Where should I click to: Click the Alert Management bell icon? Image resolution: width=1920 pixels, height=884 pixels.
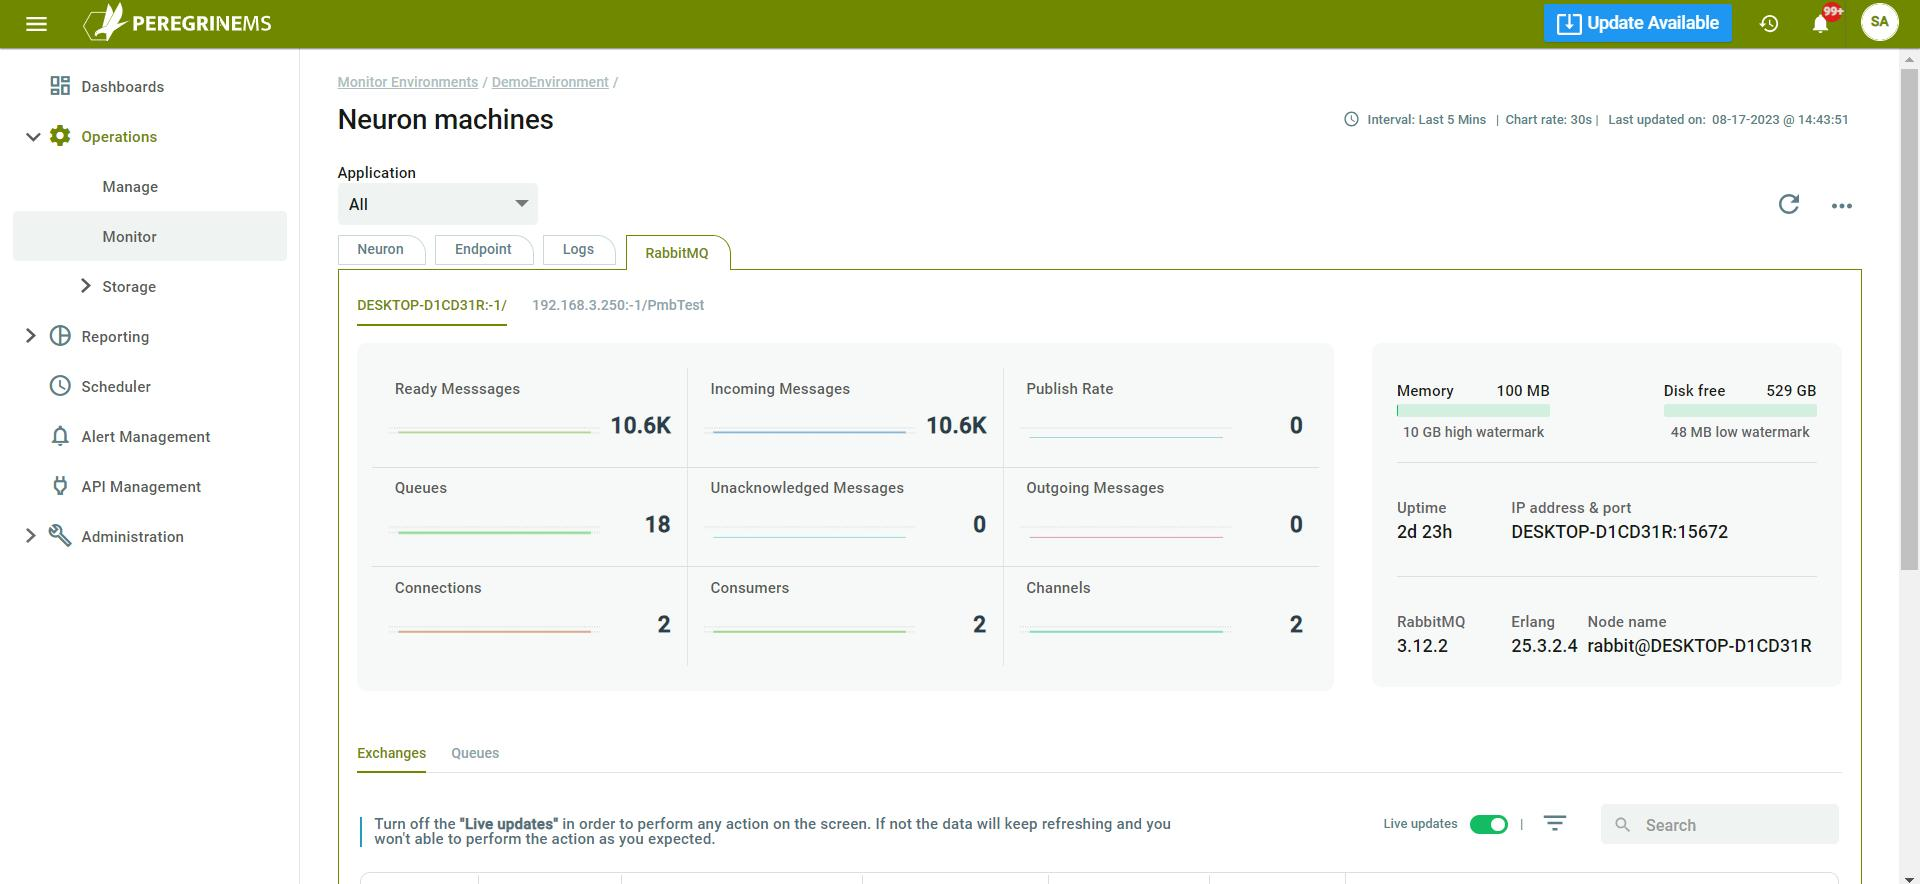[60, 436]
